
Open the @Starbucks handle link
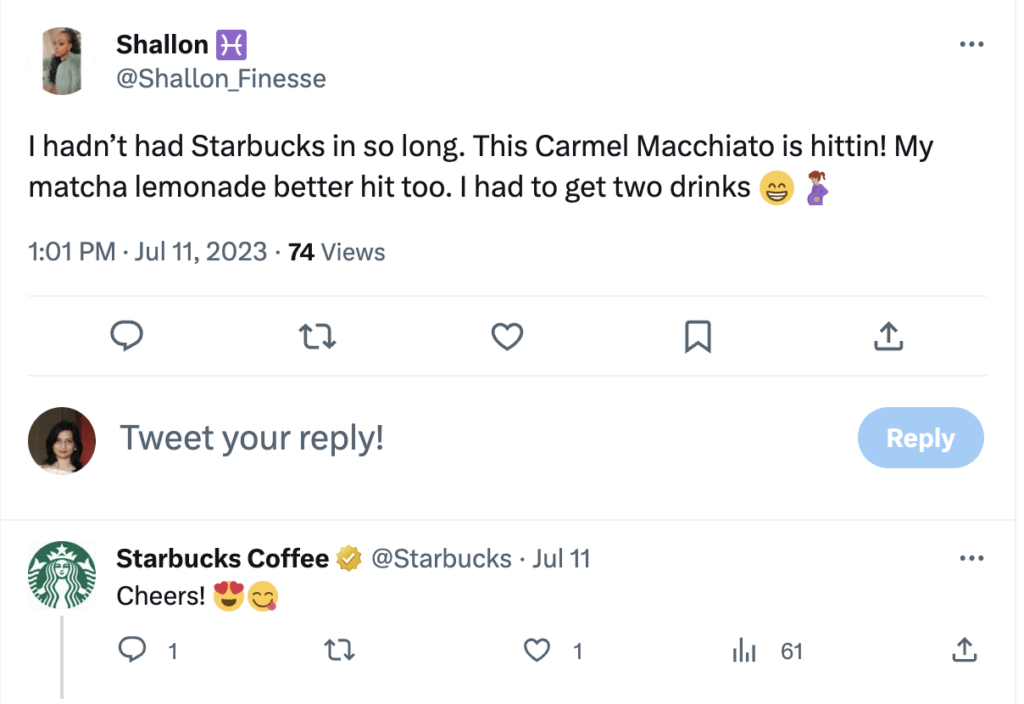coord(441,558)
